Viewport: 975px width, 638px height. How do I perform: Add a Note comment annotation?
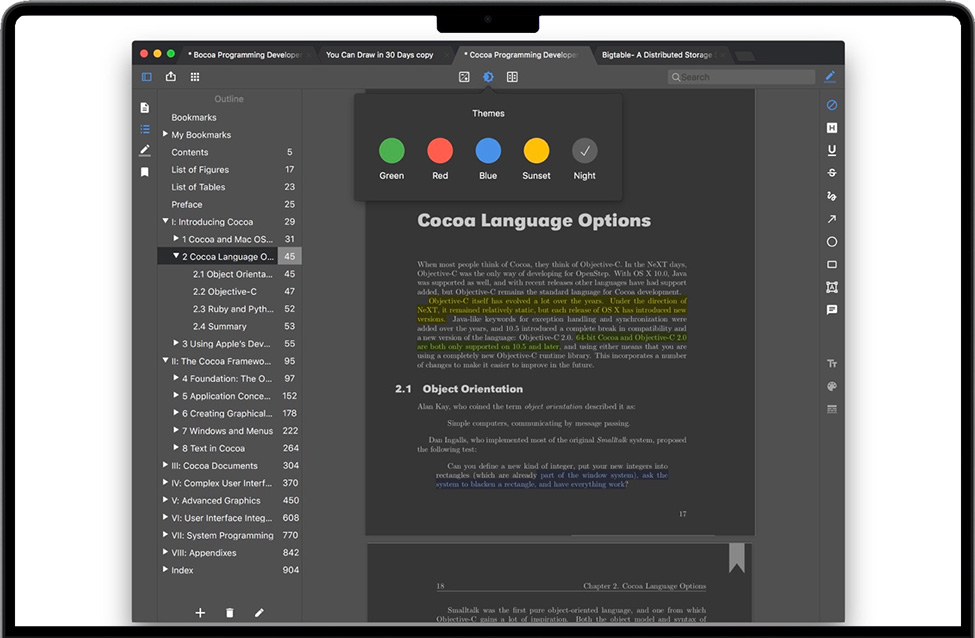tap(832, 310)
